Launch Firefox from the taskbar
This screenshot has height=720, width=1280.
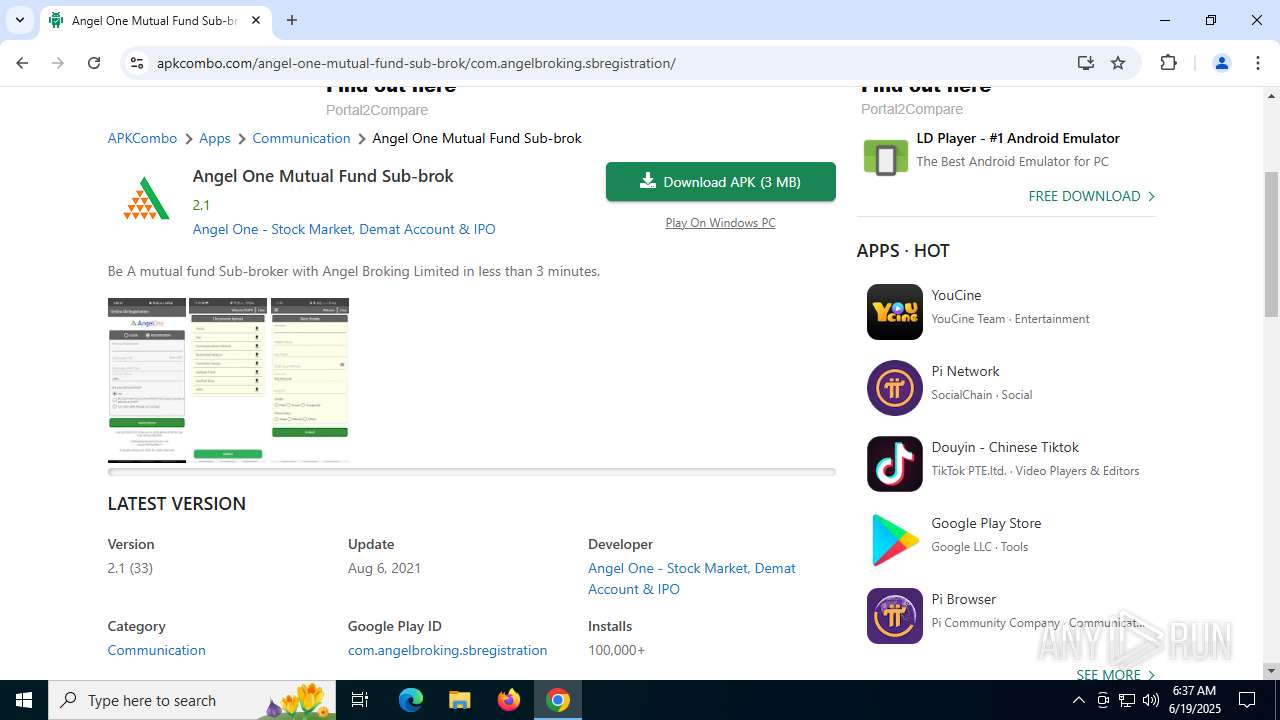[x=509, y=700]
